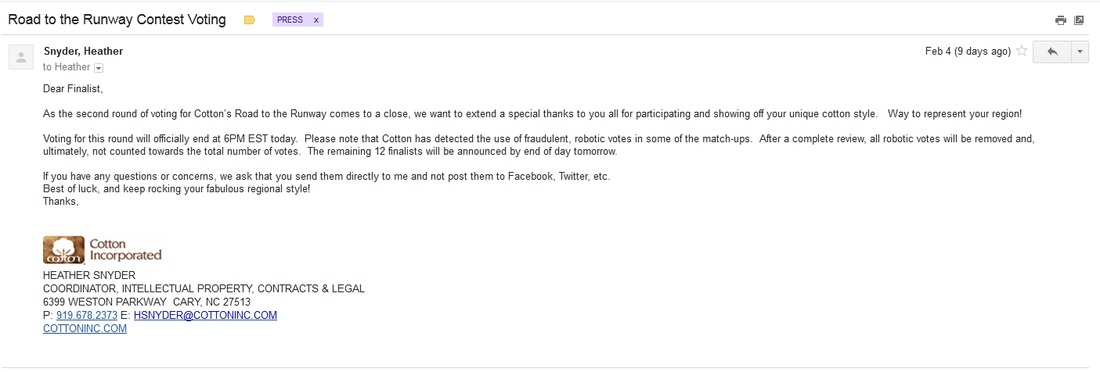Click the Cotton Incorporated logo image

(102, 250)
